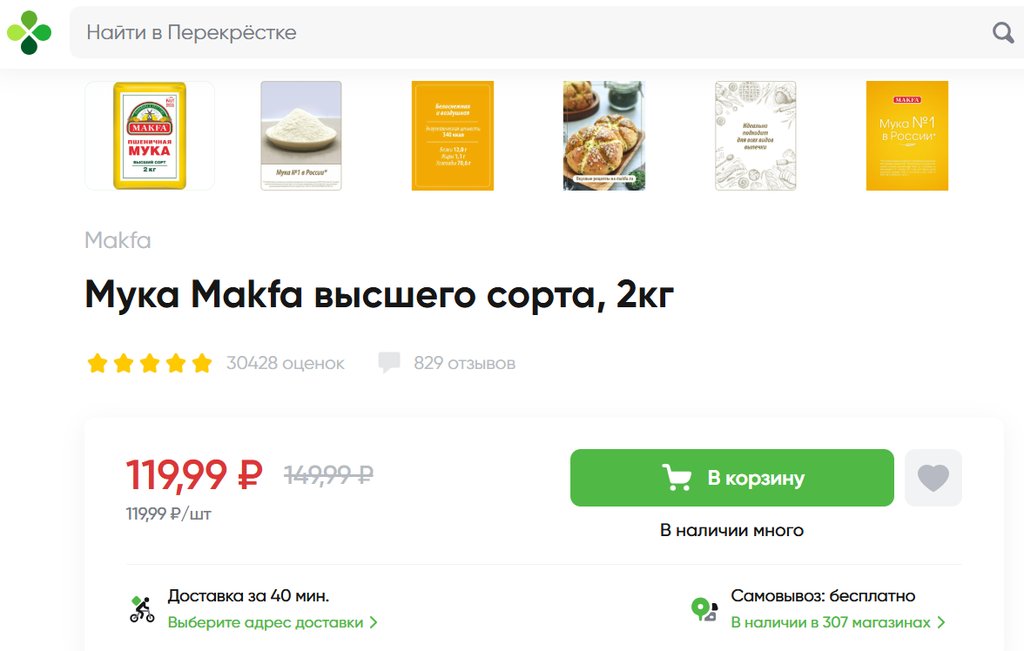This screenshot has height=651, width=1024.
Task: Click the delivery cyclist icon
Action: point(141,609)
